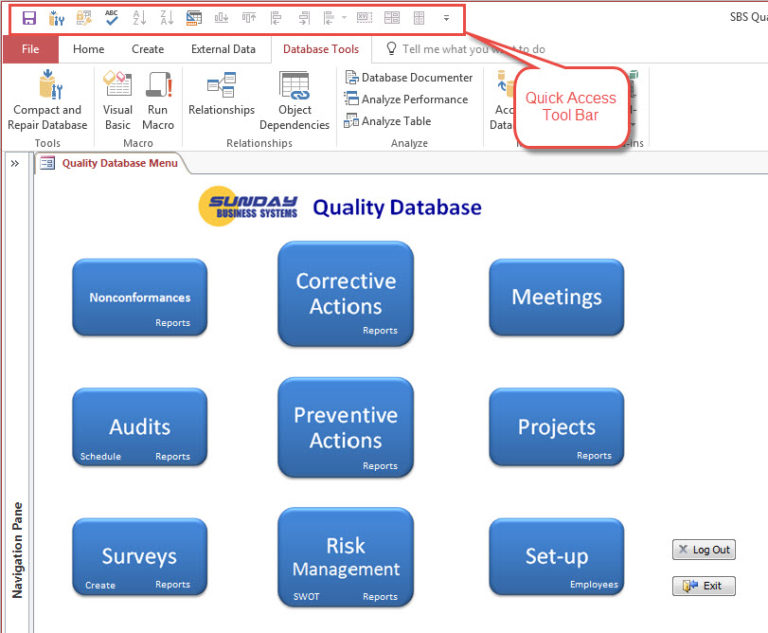Run the Spelling check (ABC) icon
The height and width of the screenshot is (633, 768).
point(112,17)
